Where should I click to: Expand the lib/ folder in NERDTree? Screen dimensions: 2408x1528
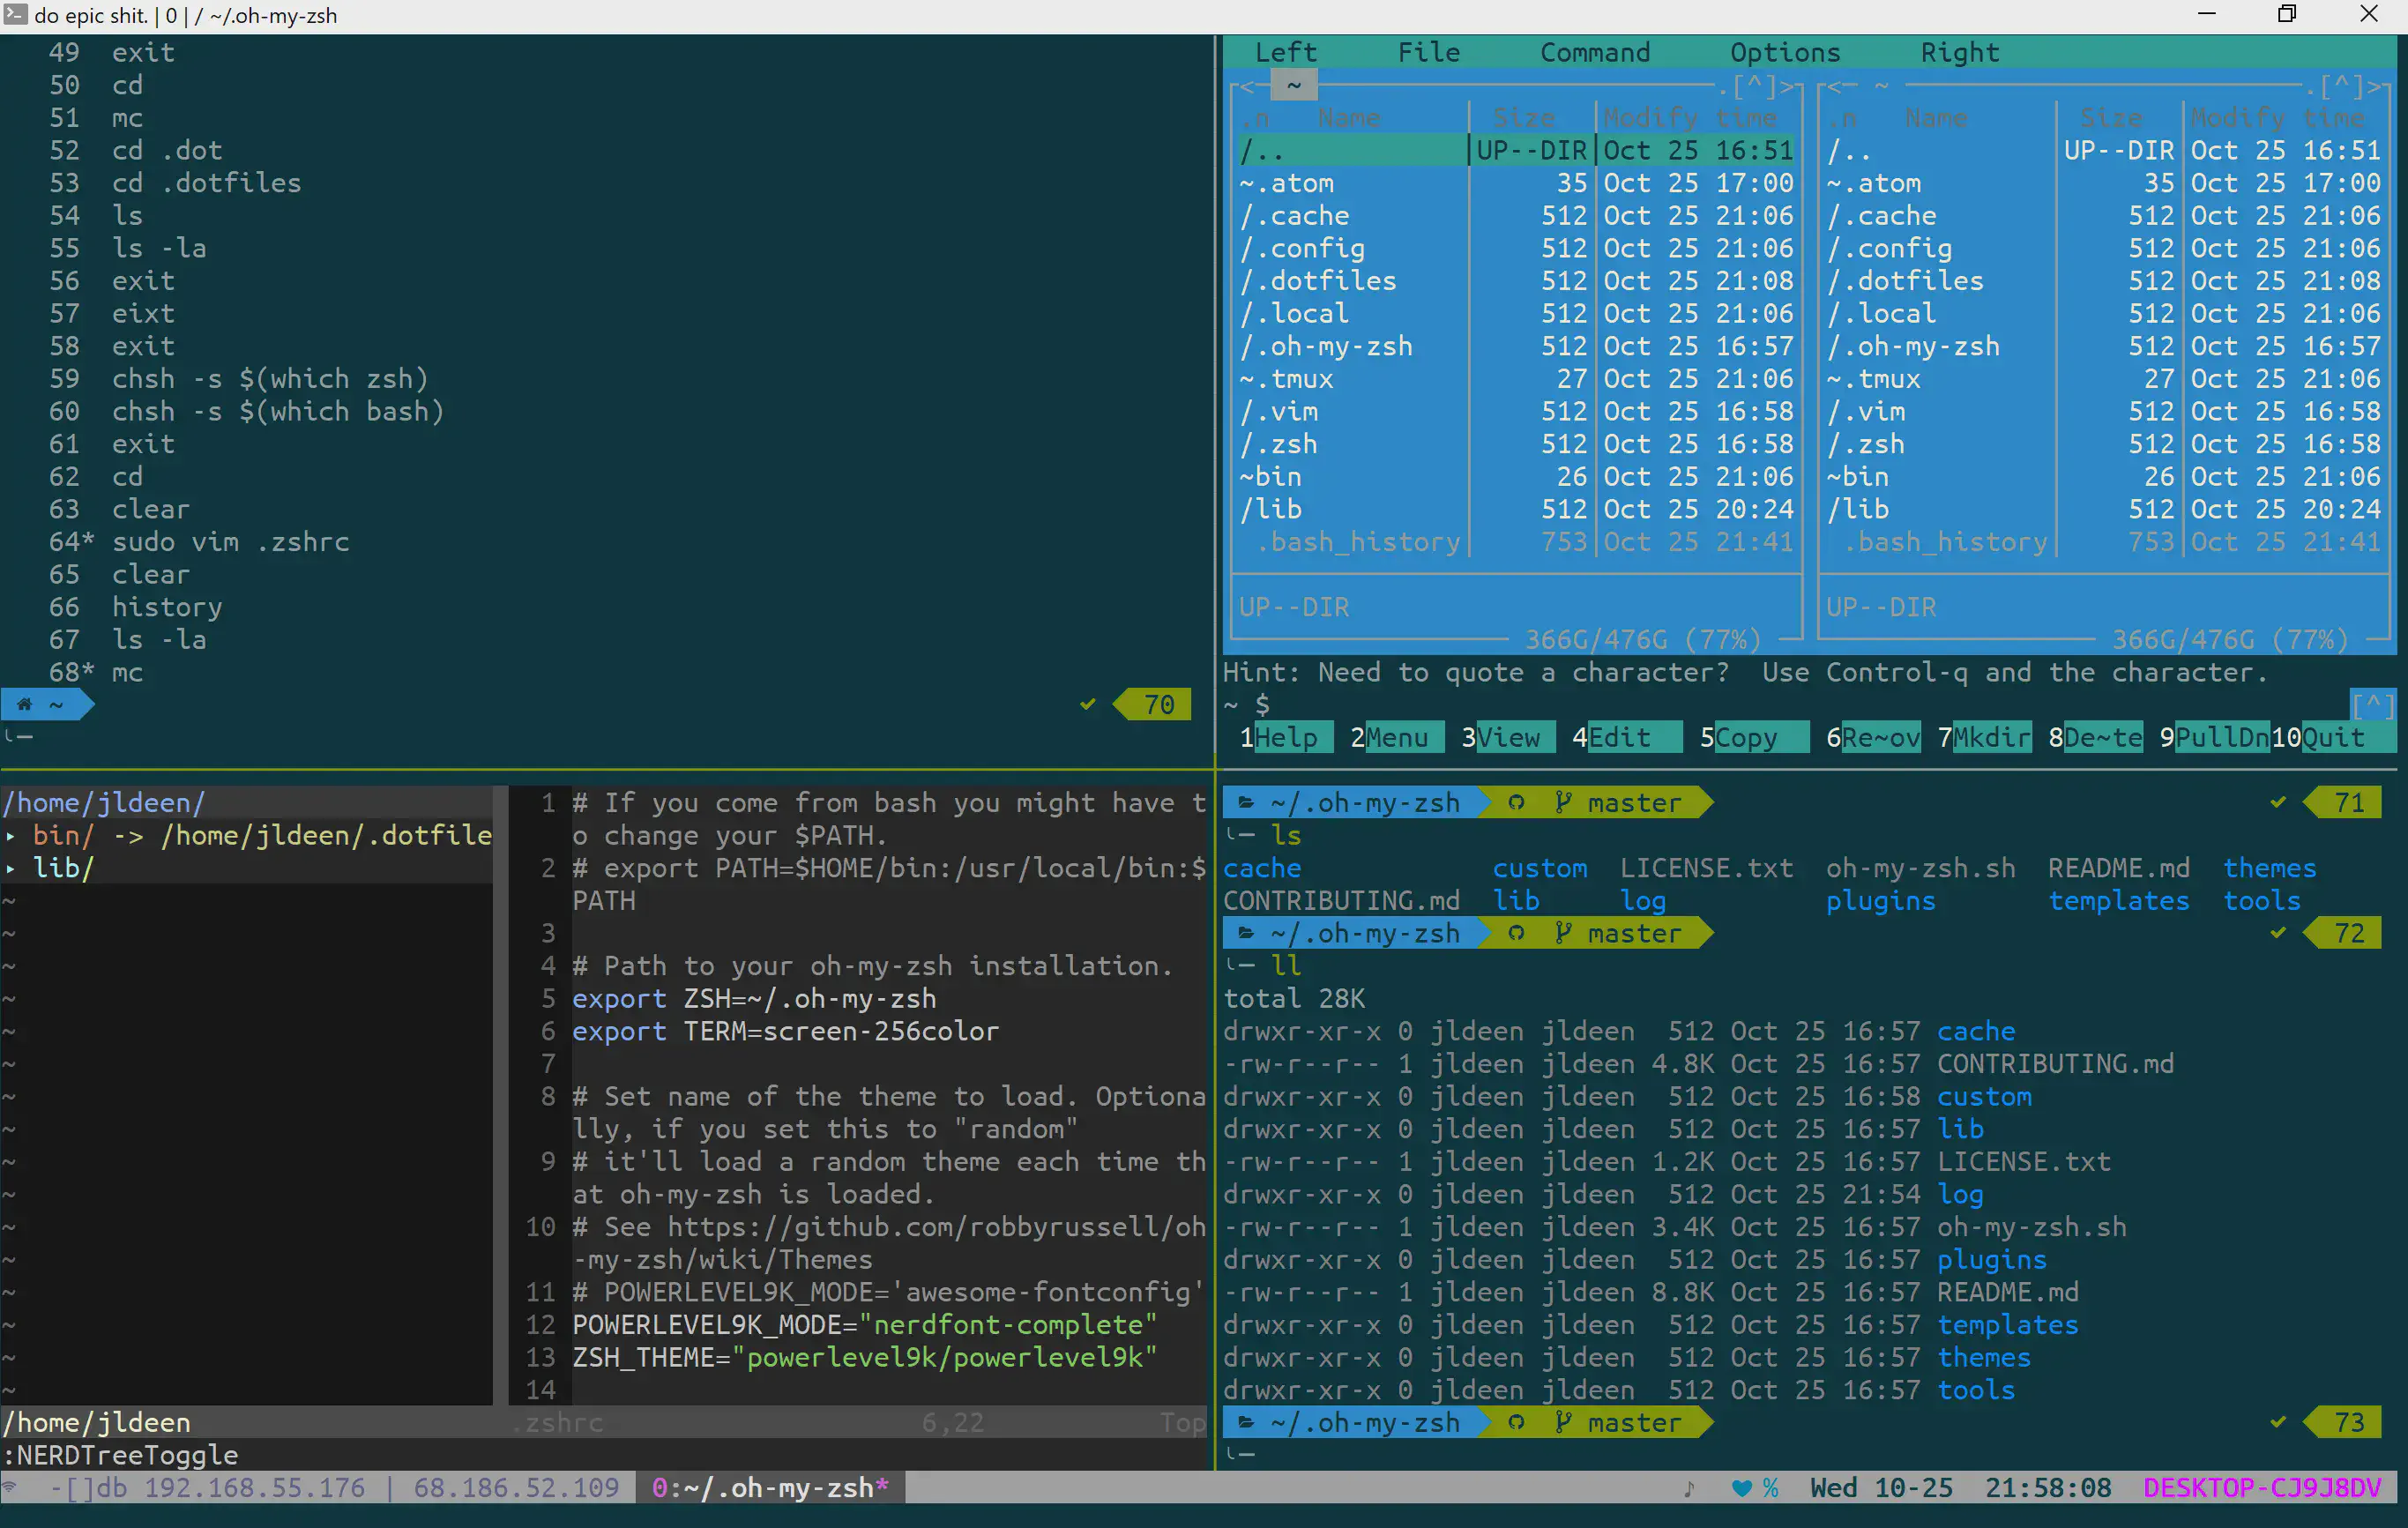click(10, 868)
